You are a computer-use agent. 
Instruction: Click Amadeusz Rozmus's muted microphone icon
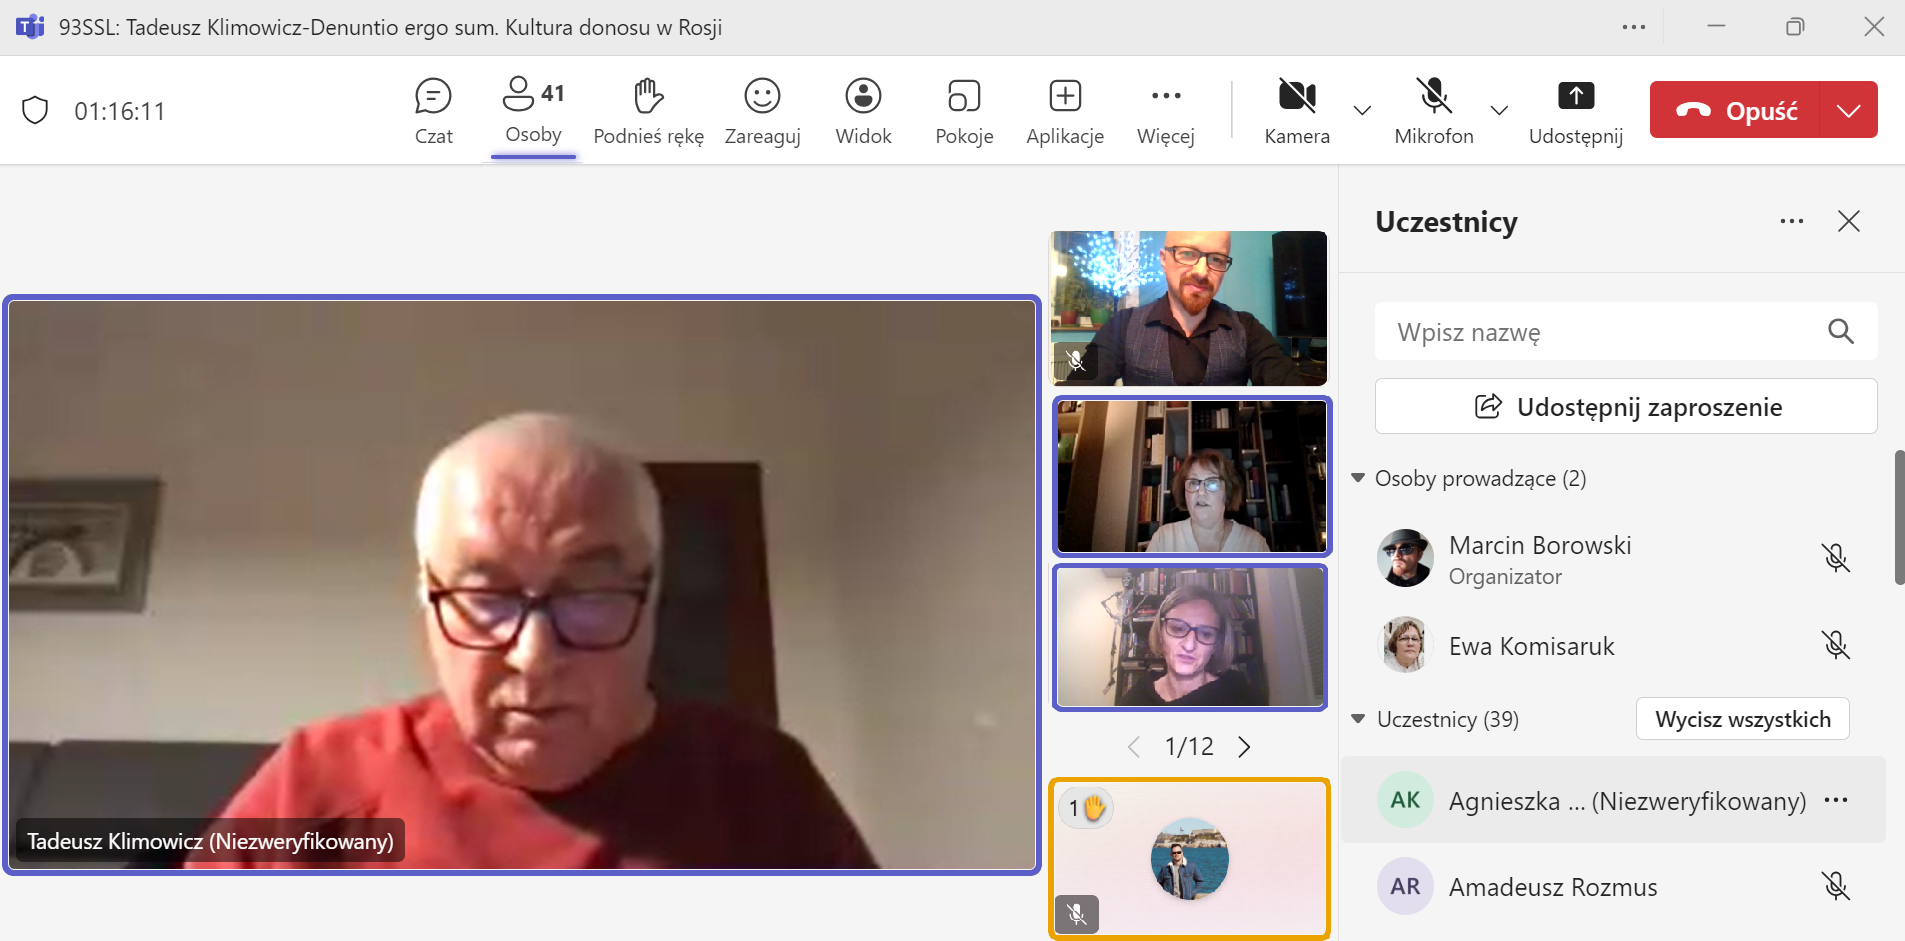1835,886
